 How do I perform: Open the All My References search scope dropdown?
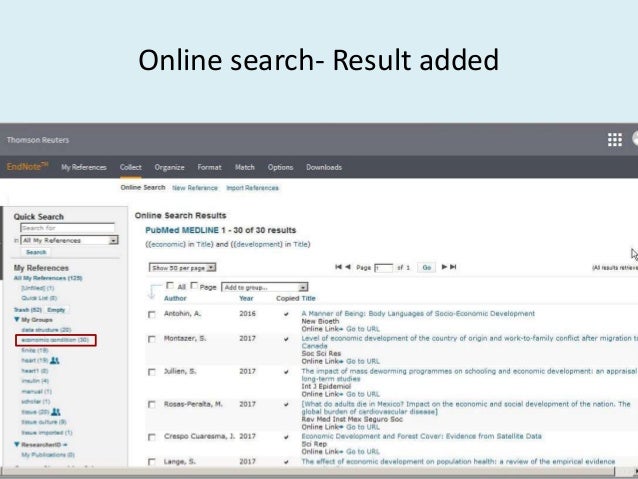pos(69,241)
